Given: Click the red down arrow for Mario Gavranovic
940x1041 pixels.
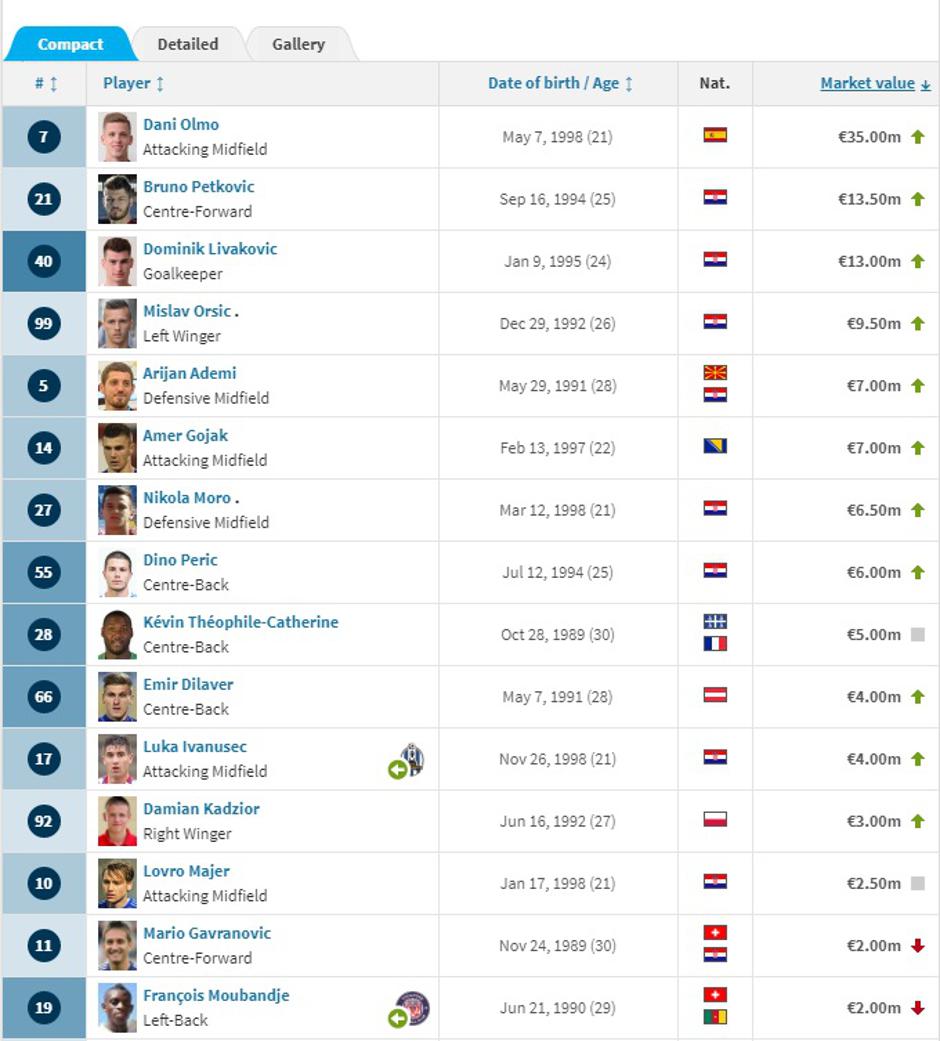Looking at the screenshot, I should tap(917, 946).
